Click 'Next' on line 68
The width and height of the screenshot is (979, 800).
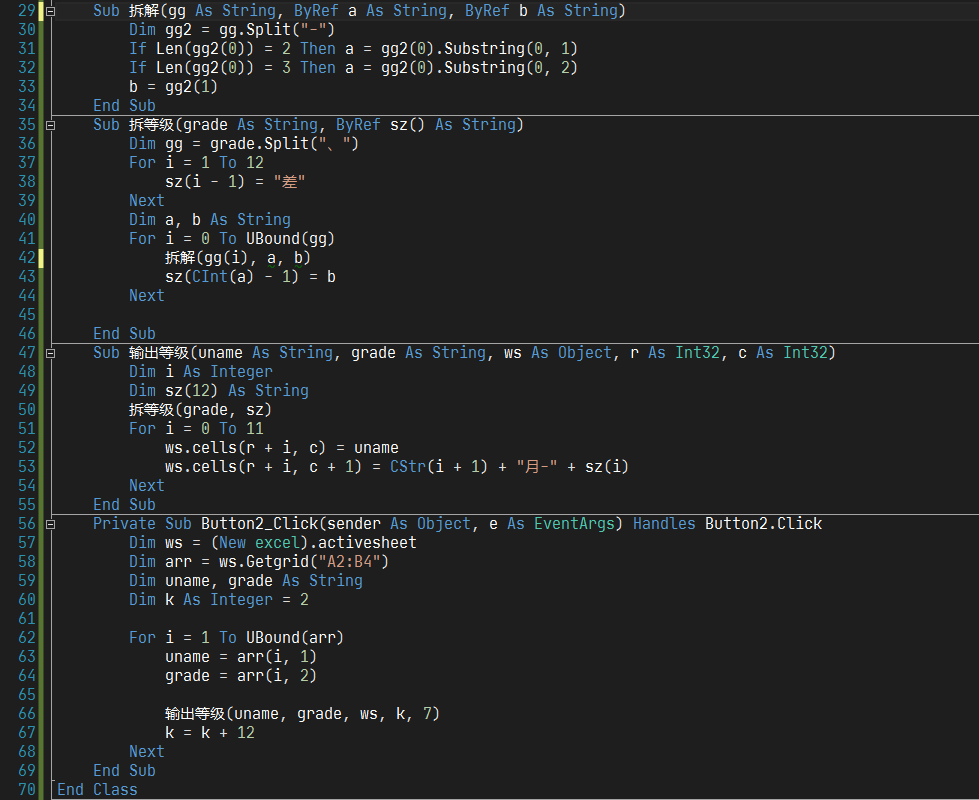coord(147,752)
